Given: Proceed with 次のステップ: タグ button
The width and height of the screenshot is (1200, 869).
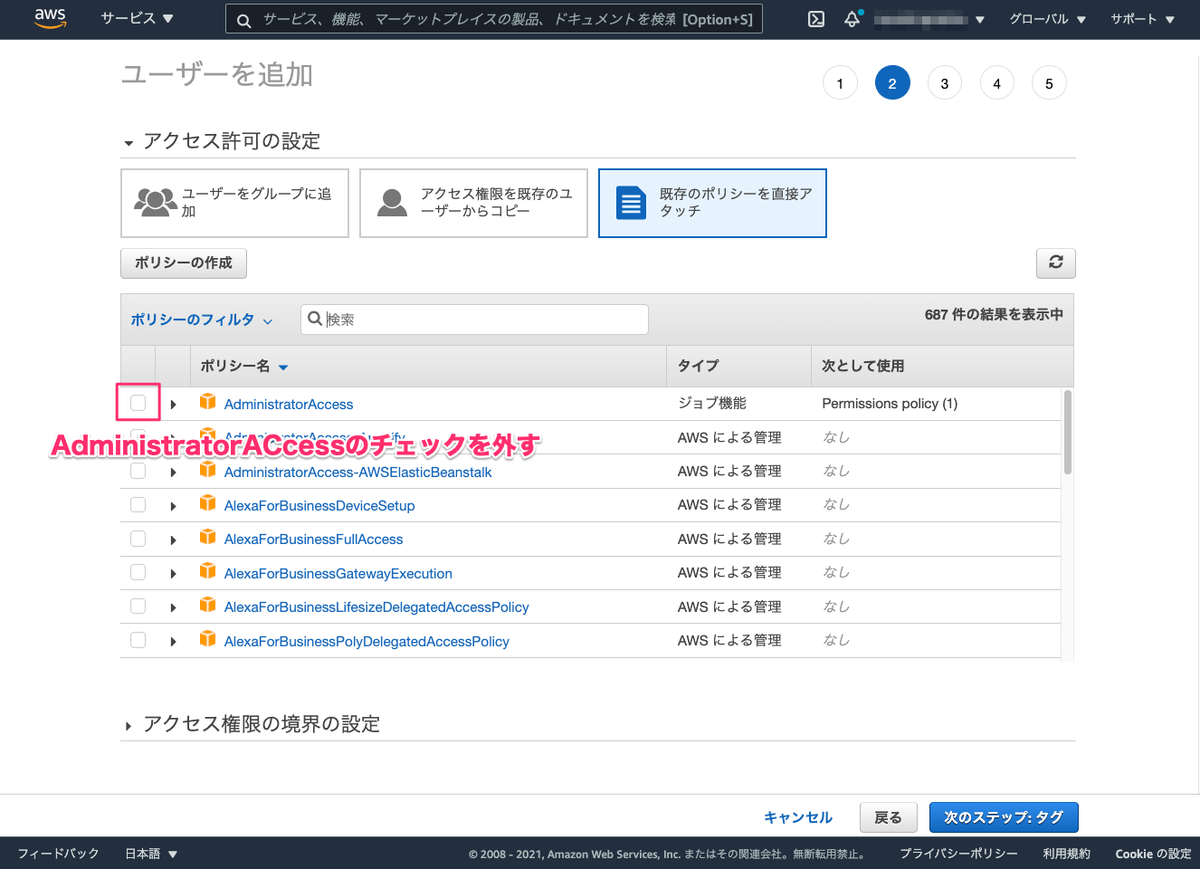Looking at the screenshot, I should [1004, 817].
